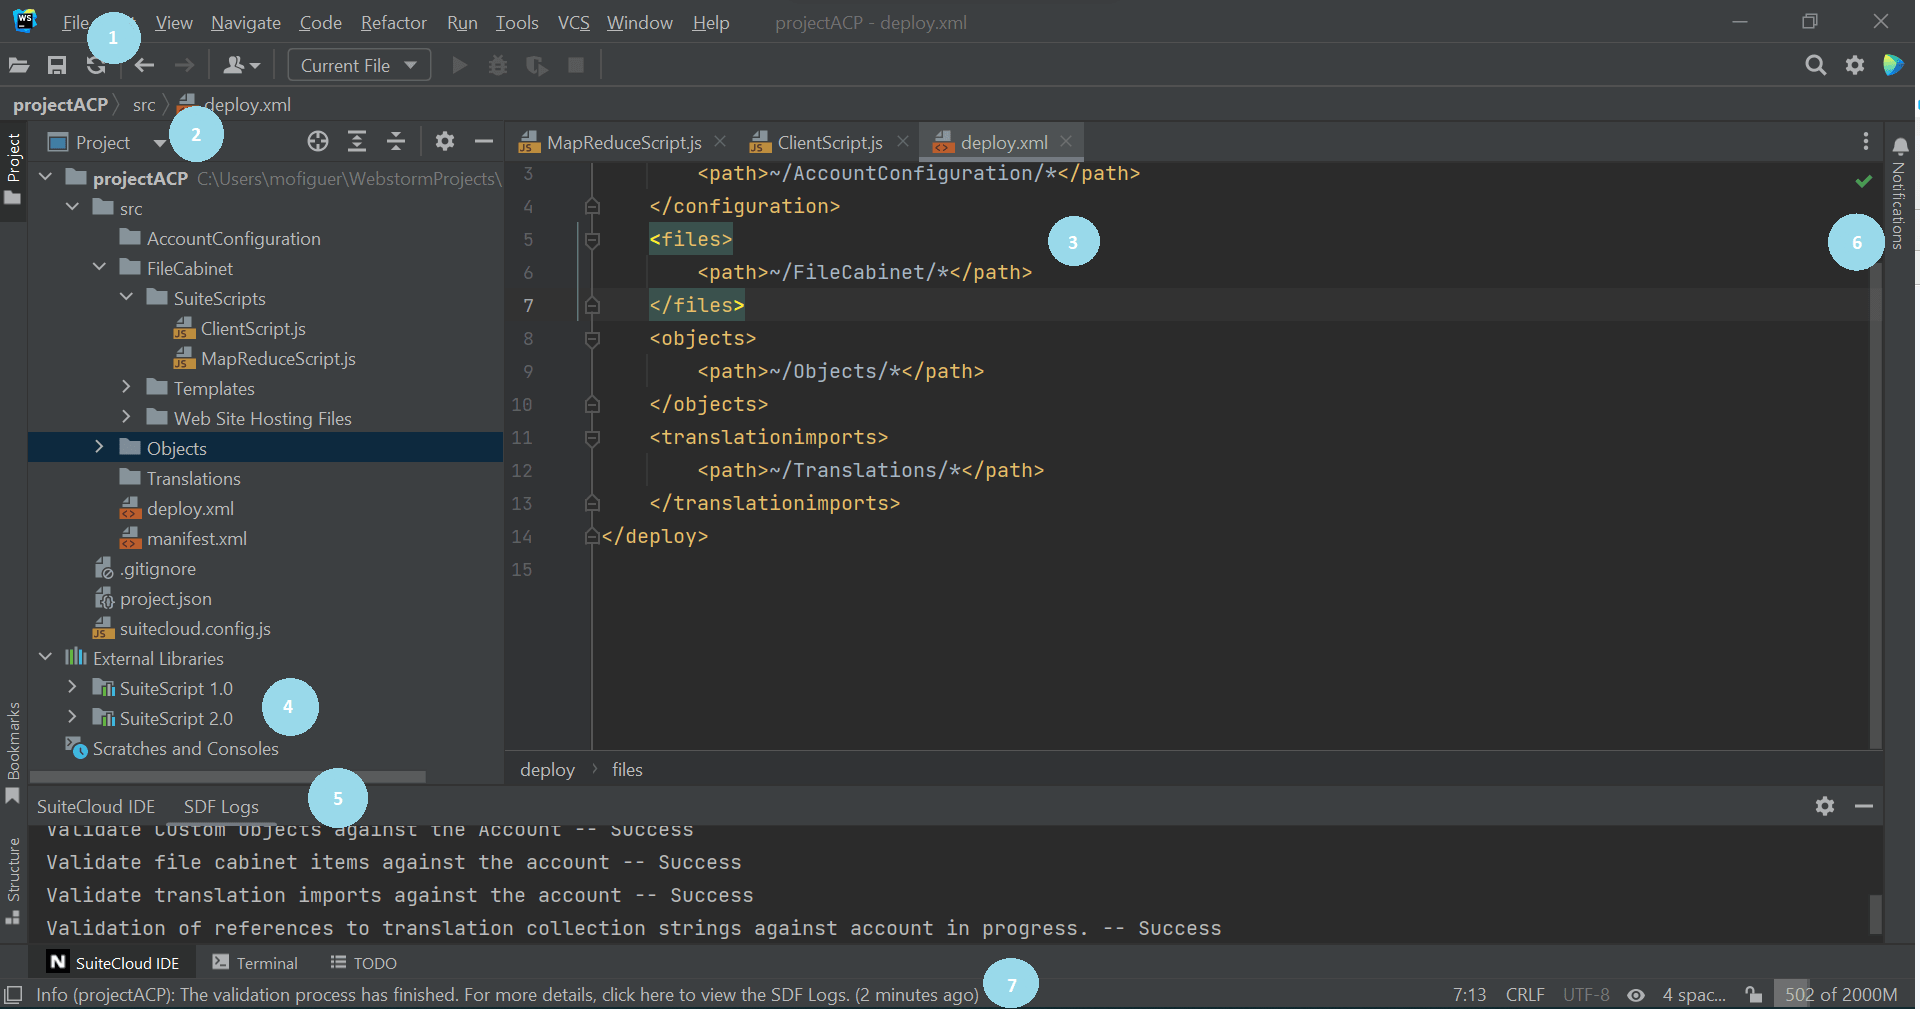The image size is (1920, 1009).
Task: Click the Run with Coverage icon
Action: click(537, 66)
